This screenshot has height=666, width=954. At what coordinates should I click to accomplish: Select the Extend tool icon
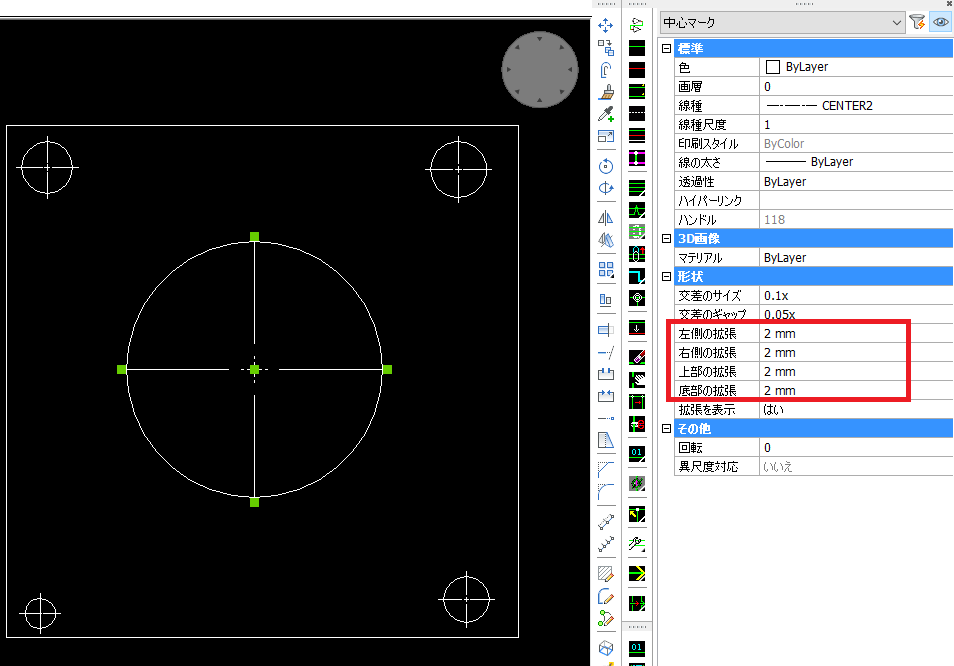click(x=605, y=352)
